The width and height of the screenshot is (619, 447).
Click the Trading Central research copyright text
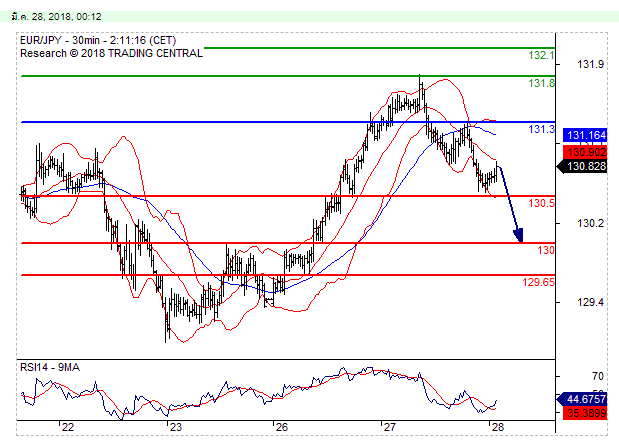pyautogui.click(x=110, y=53)
